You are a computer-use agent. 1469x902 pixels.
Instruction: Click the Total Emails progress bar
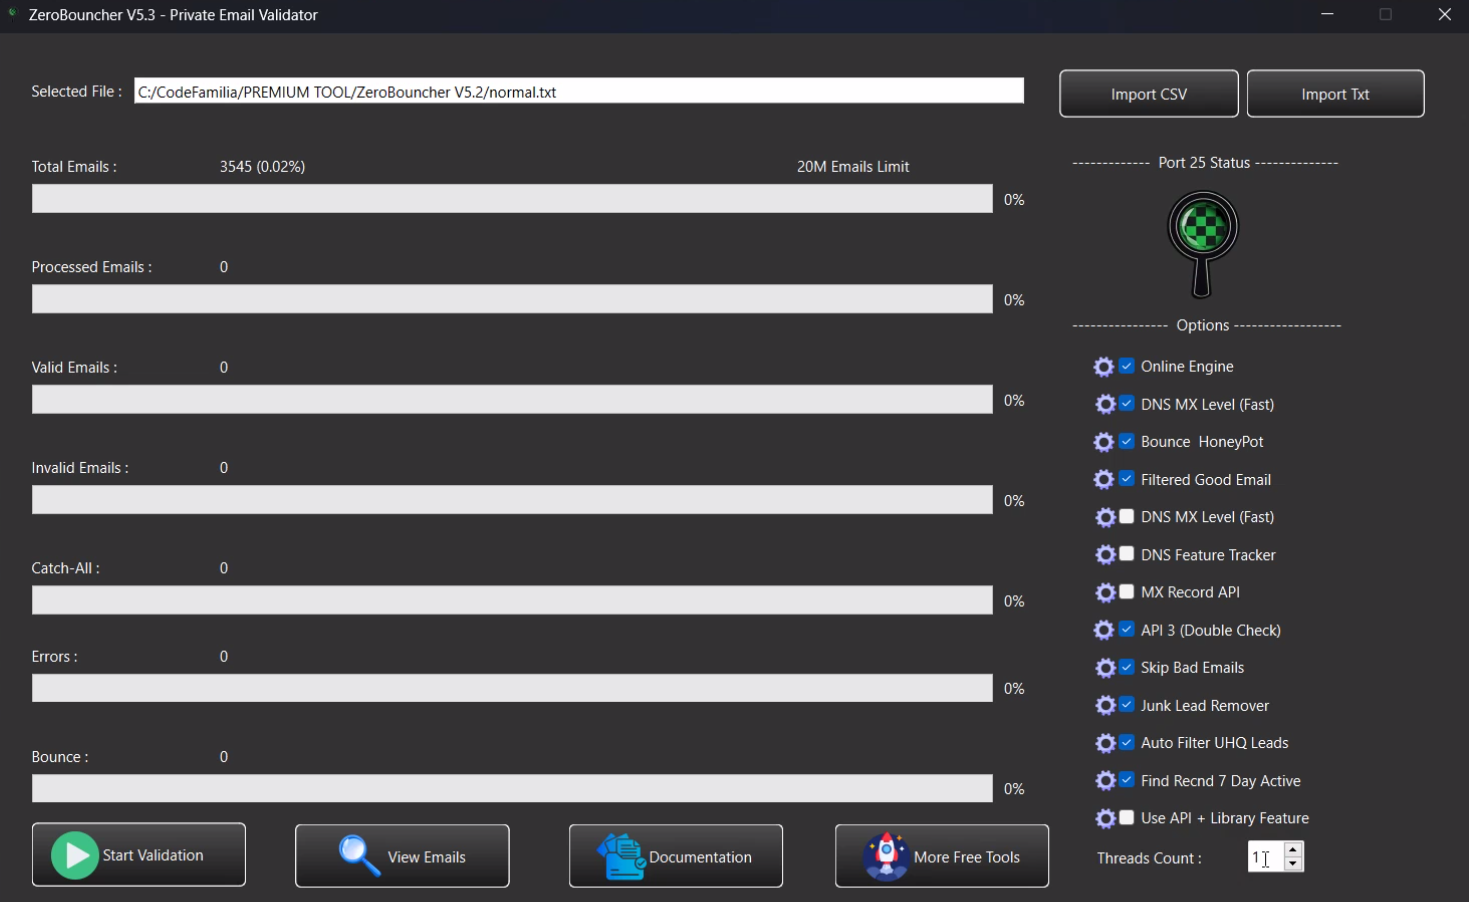tap(512, 199)
